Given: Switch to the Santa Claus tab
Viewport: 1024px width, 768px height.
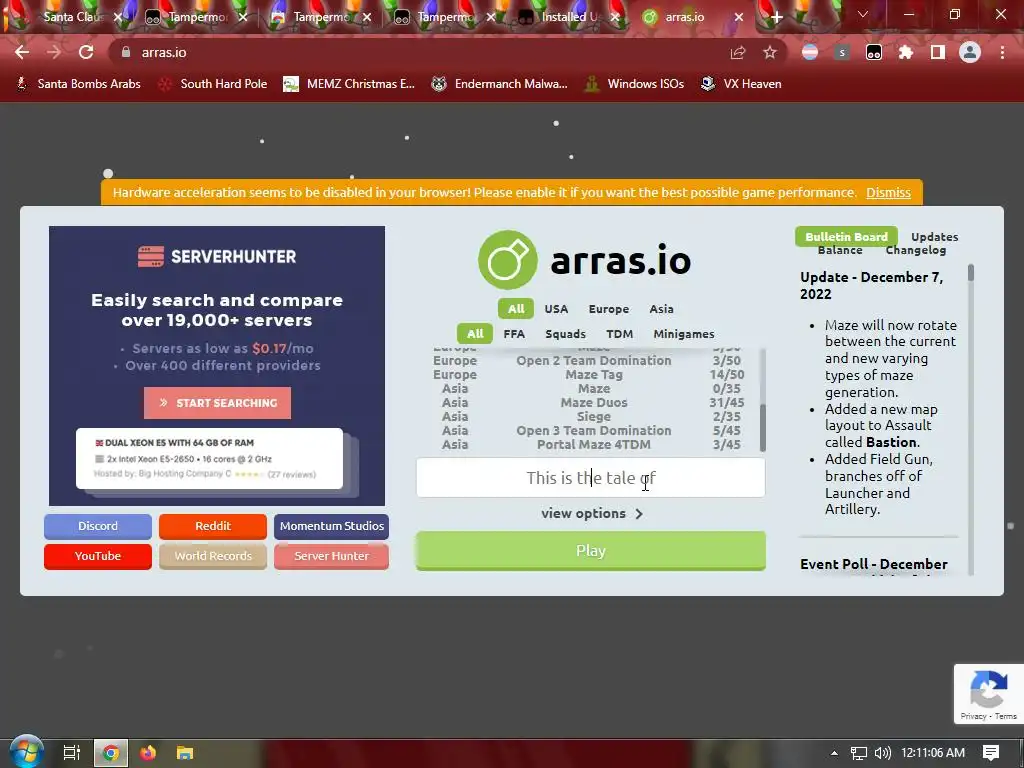Looking at the screenshot, I should click(73, 17).
